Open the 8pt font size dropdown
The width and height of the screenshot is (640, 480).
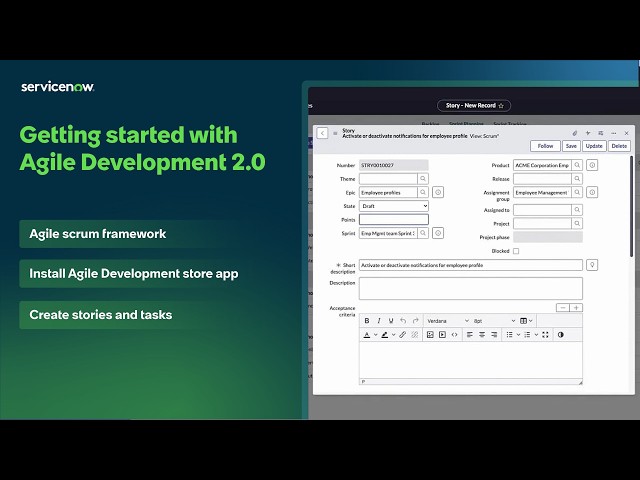[x=494, y=321]
